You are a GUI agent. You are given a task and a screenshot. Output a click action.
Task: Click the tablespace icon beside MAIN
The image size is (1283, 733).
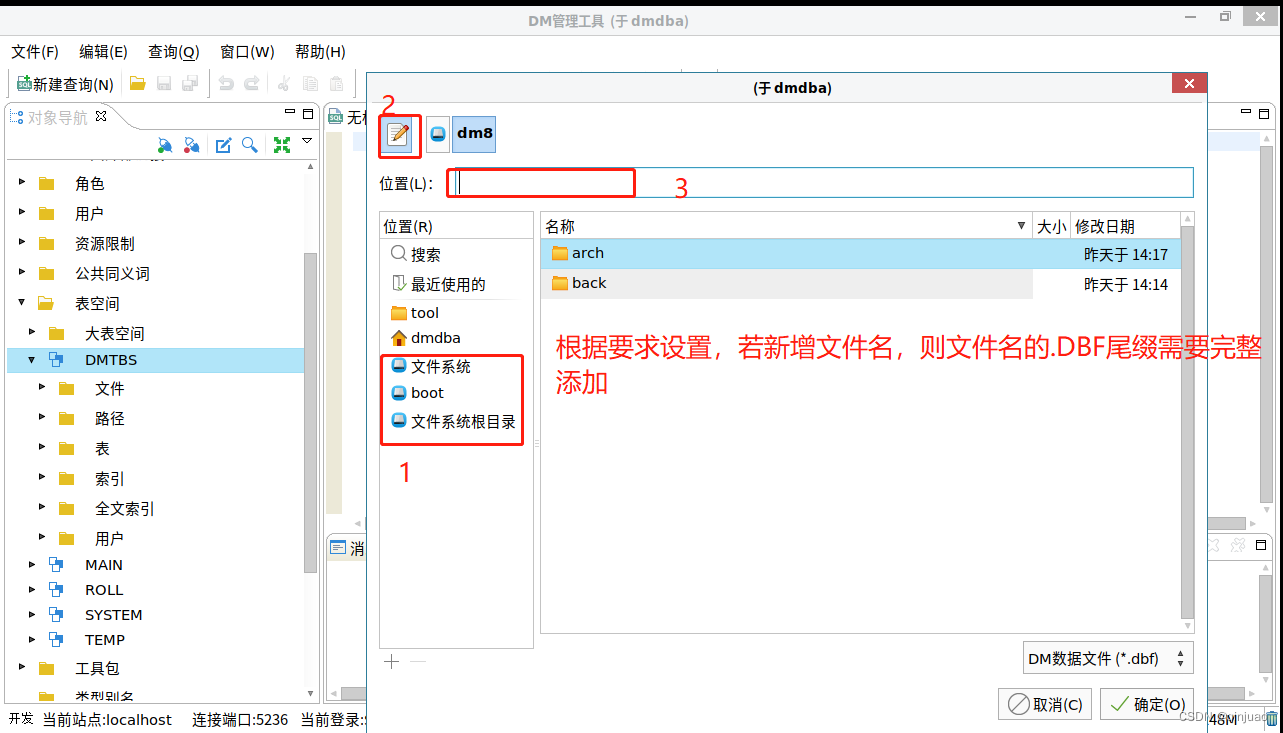point(56,565)
